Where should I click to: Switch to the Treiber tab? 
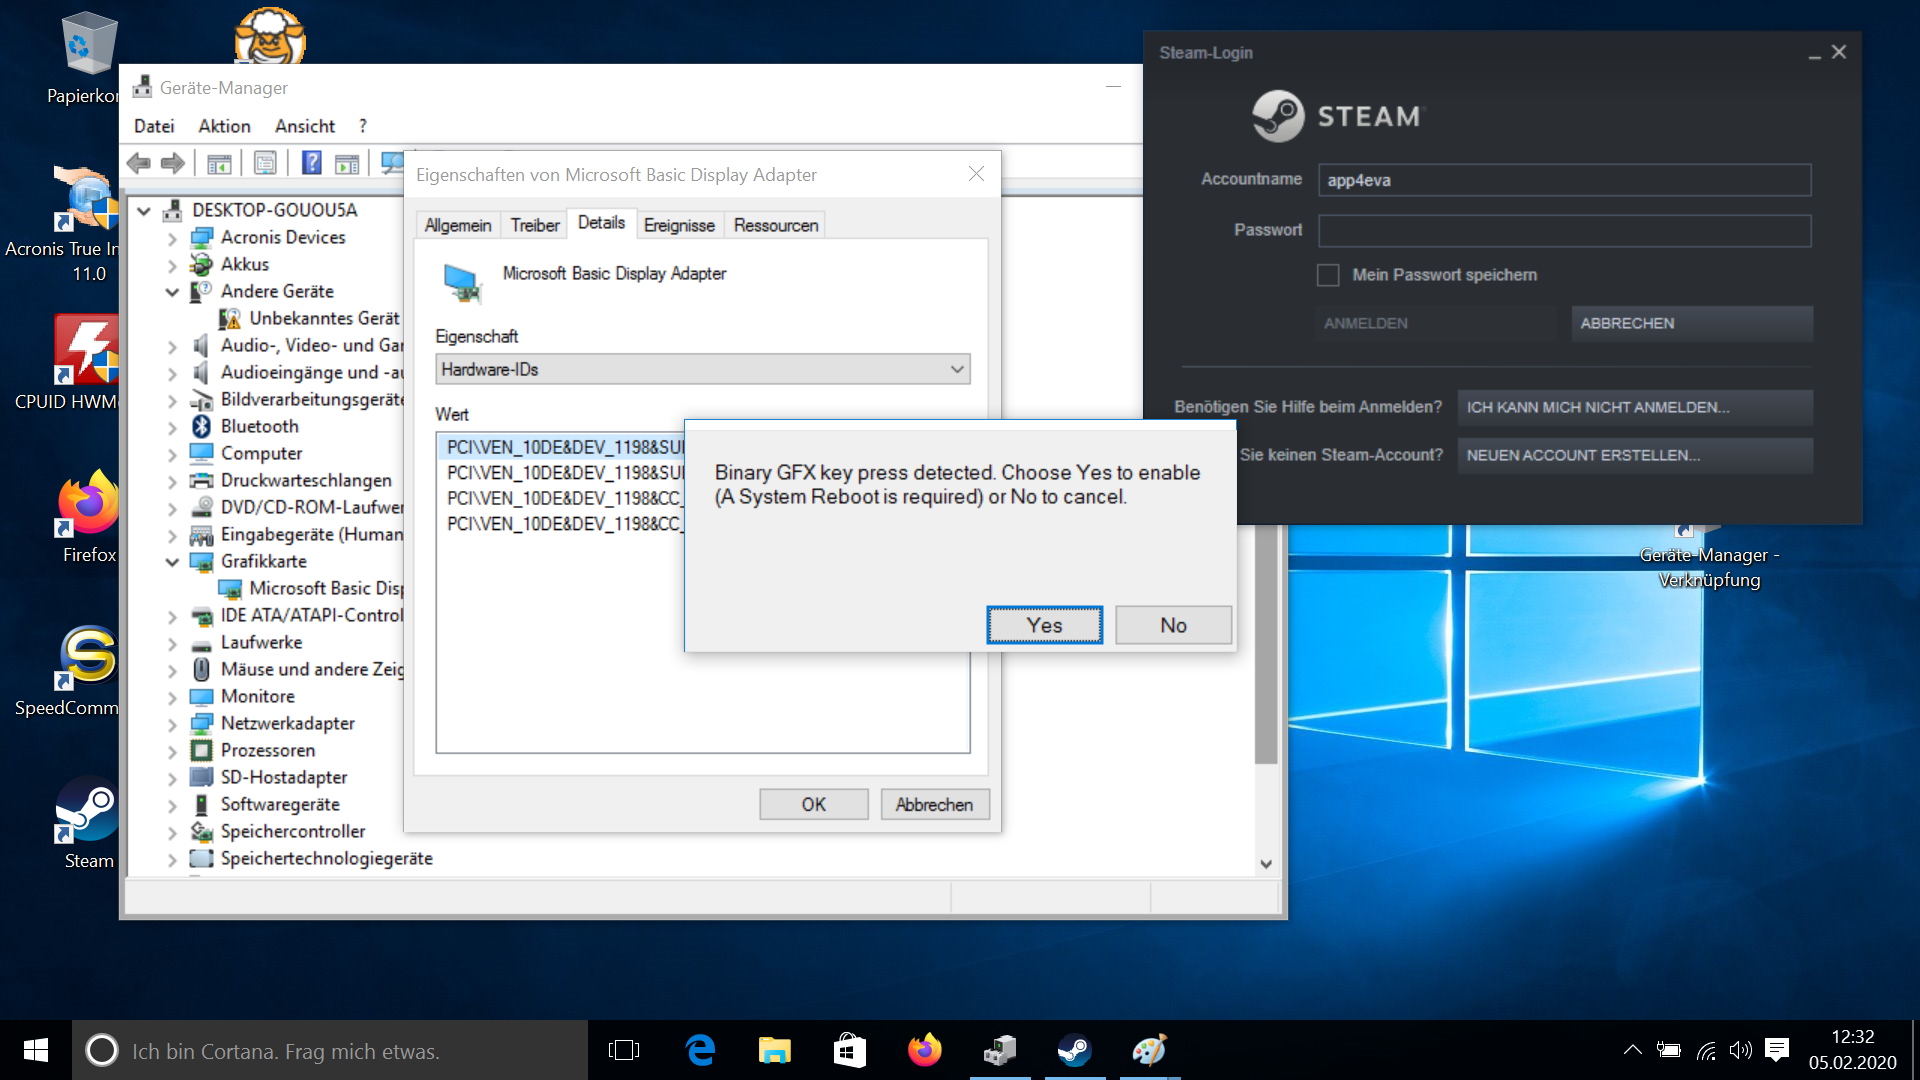534,225
